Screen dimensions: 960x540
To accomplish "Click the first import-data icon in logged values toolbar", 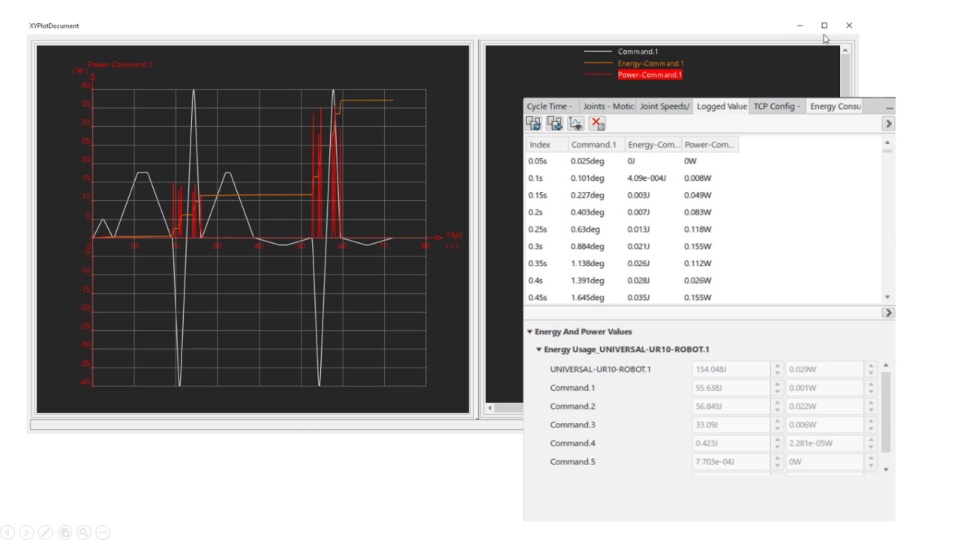I will (533, 123).
